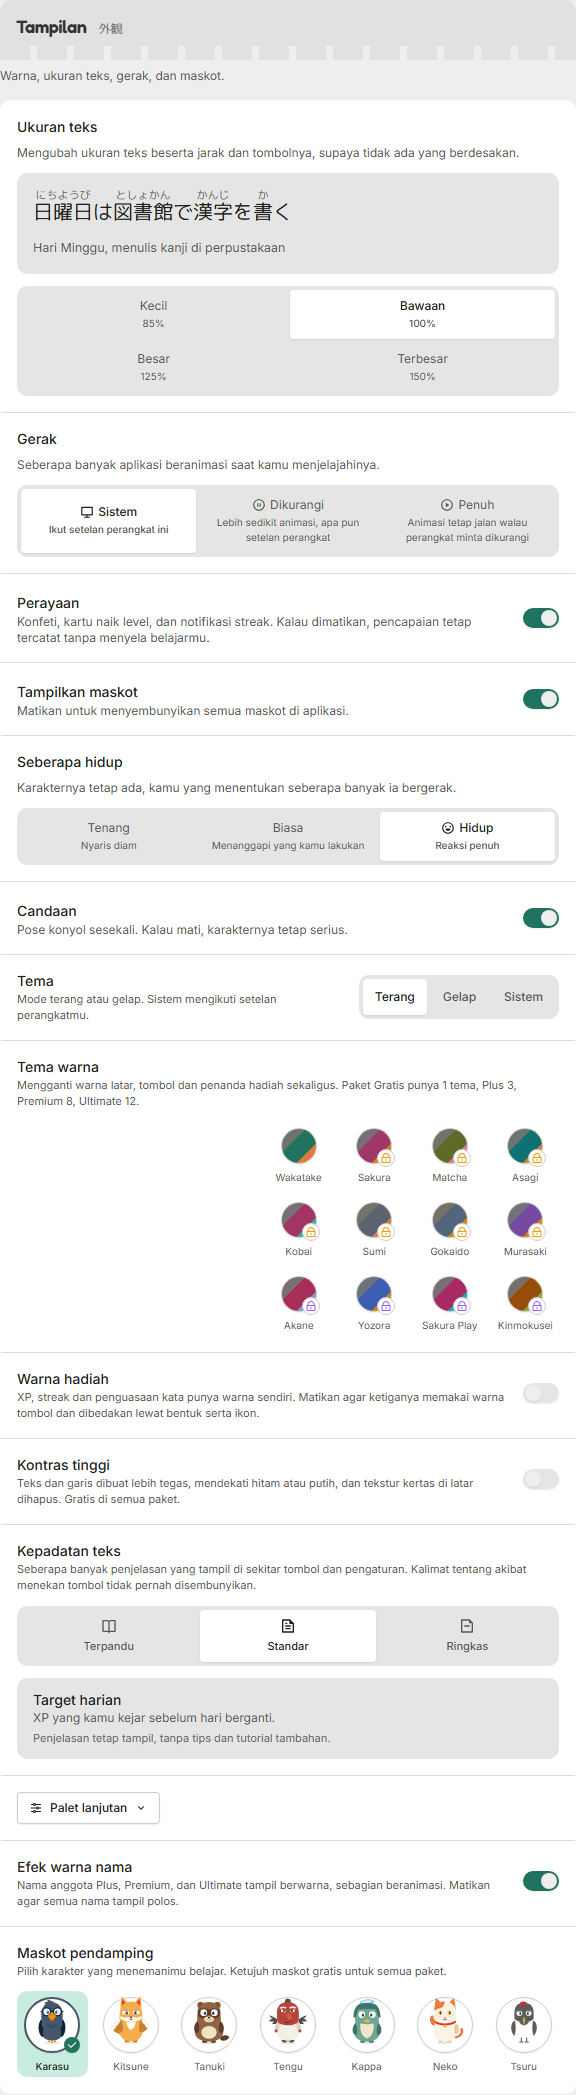
Task: Select the Karasu crow mascot
Action: coord(52,2034)
